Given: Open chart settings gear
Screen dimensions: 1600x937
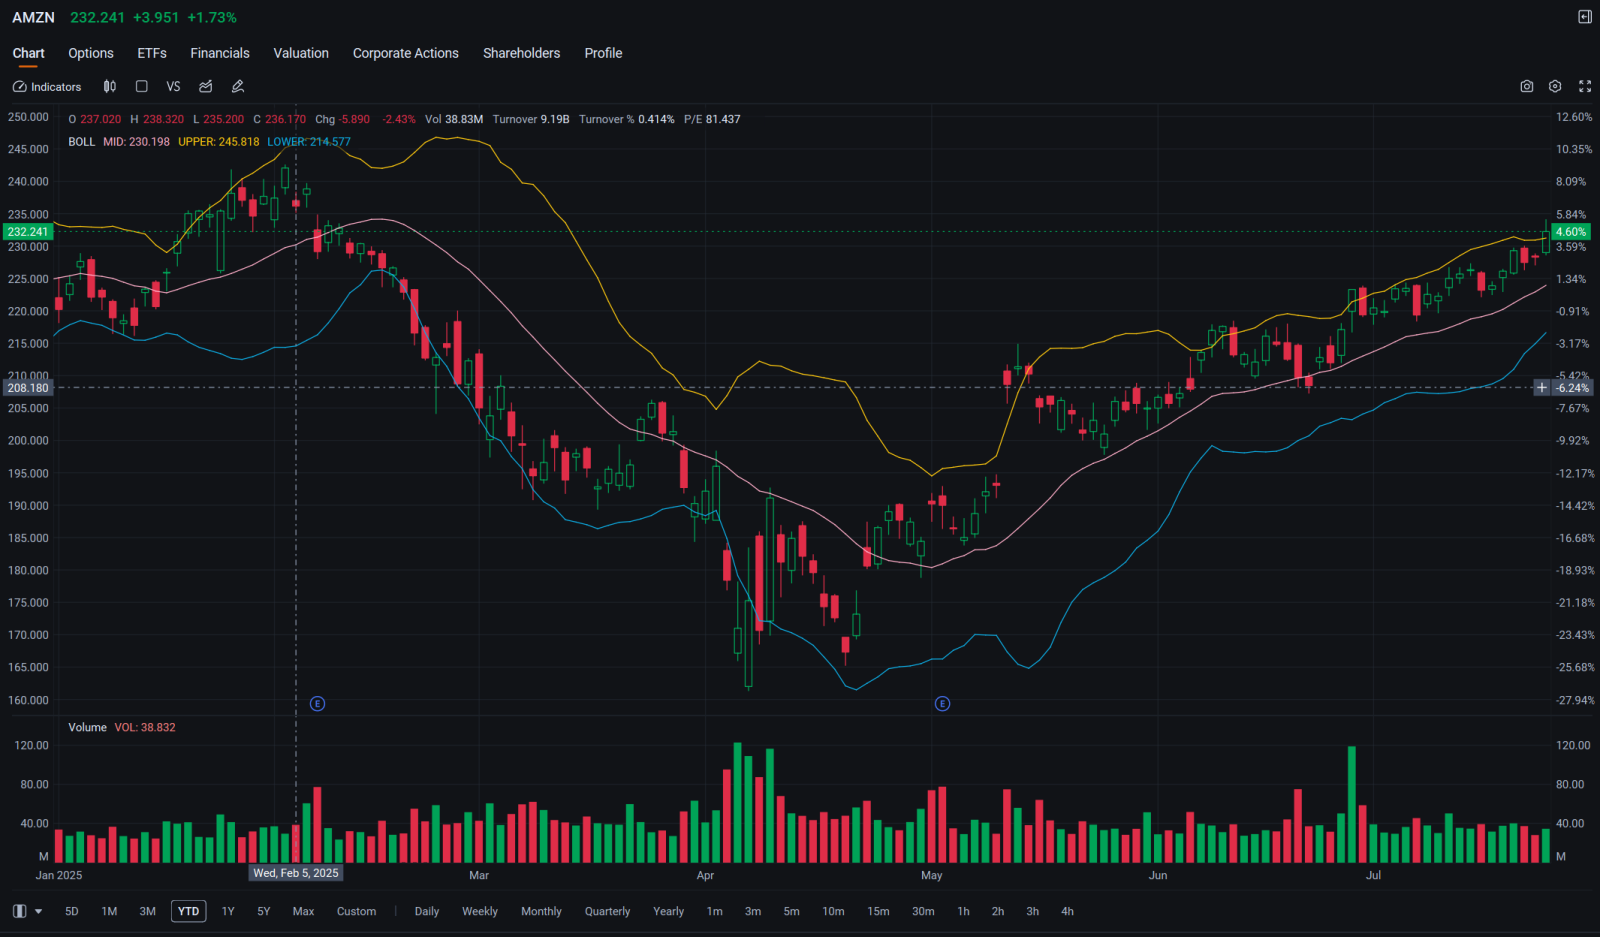Looking at the screenshot, I should click(x=1555, y=87).
